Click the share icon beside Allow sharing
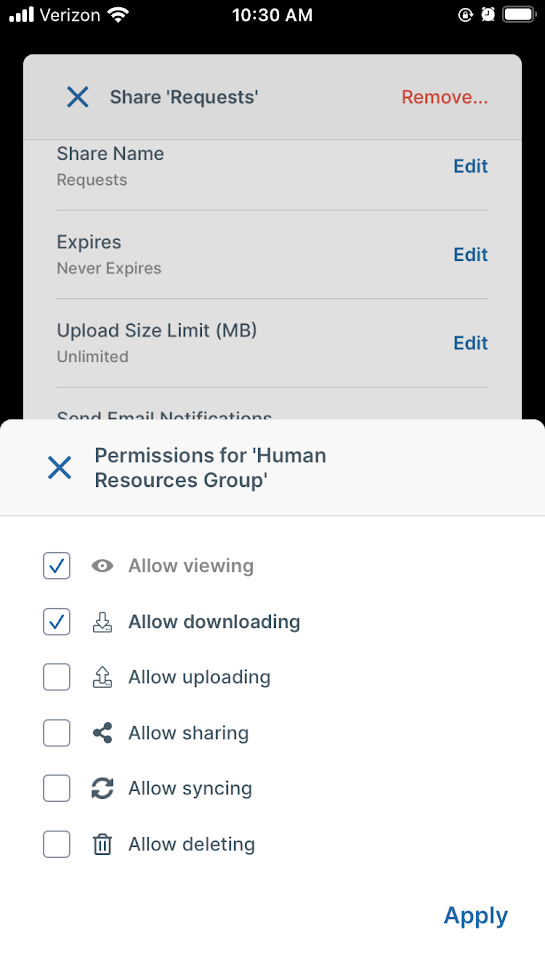 click(102, 733)
